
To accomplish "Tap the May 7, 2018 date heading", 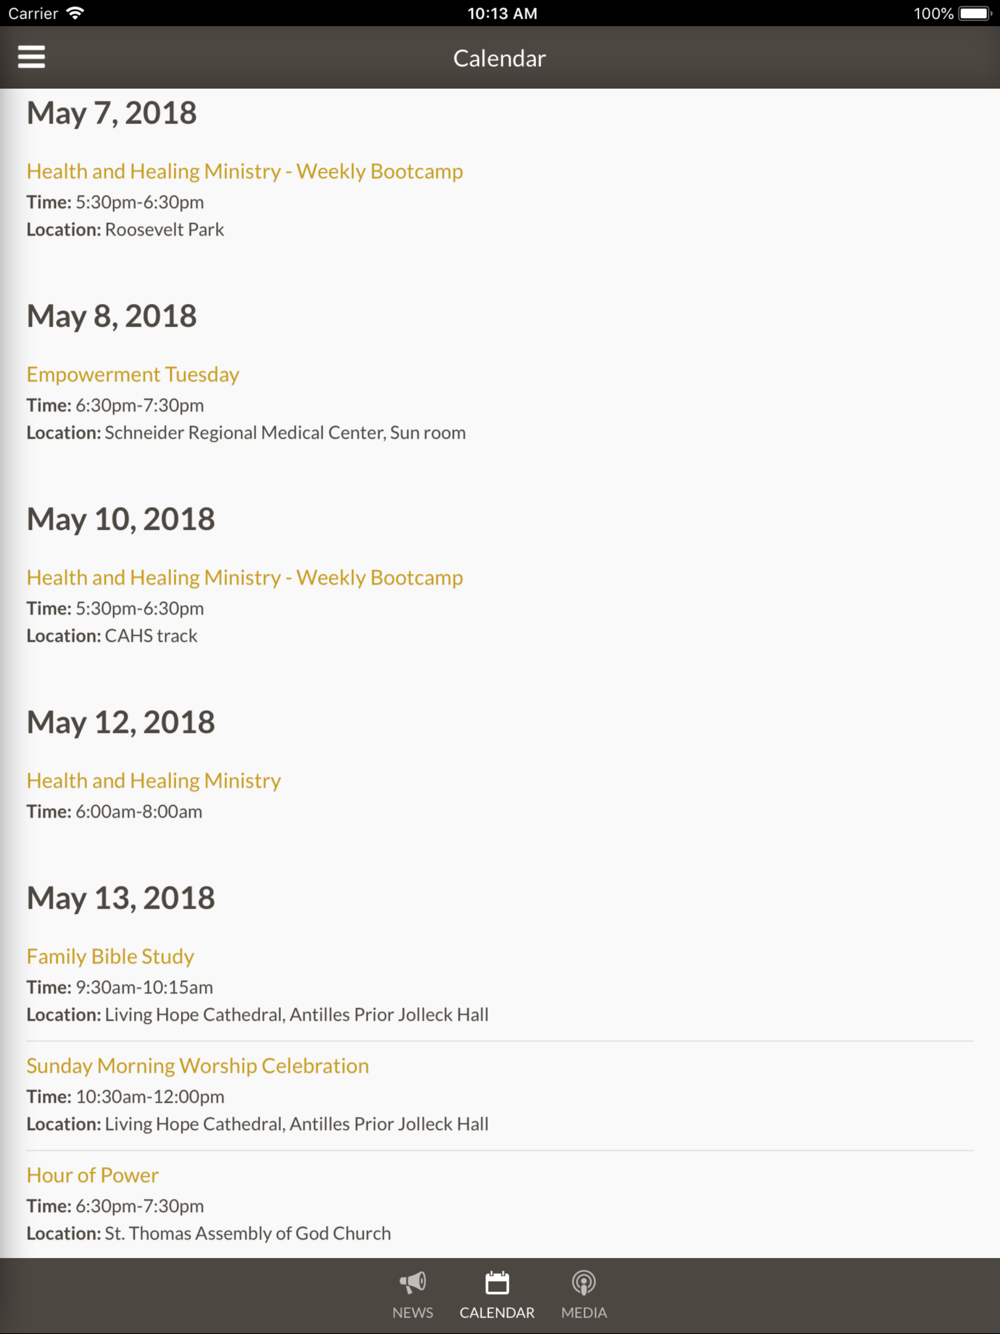I will pos(111,113).
